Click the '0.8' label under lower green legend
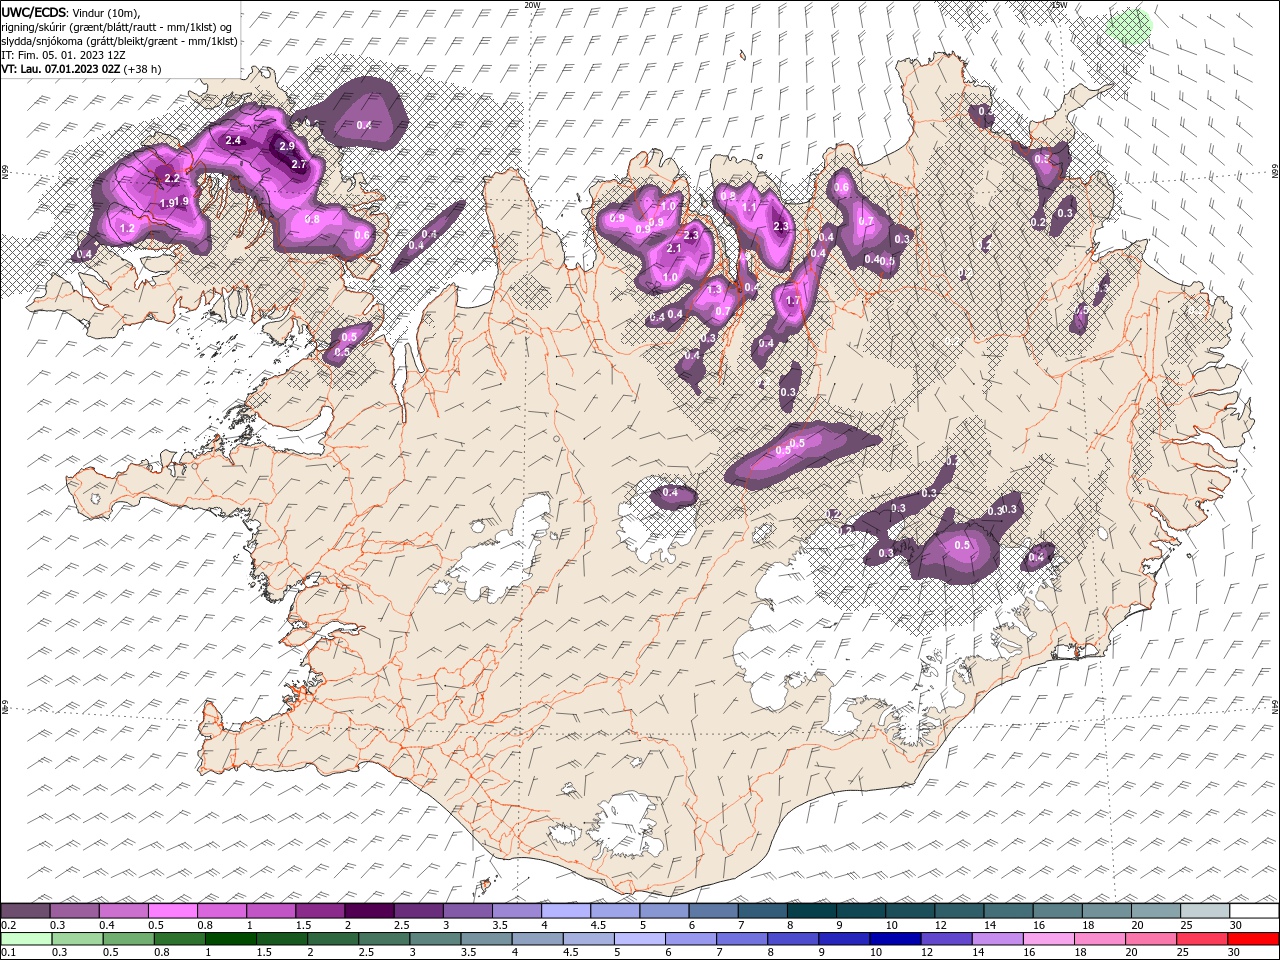Viewport: 1280px width, 960px height. (161, 953)
